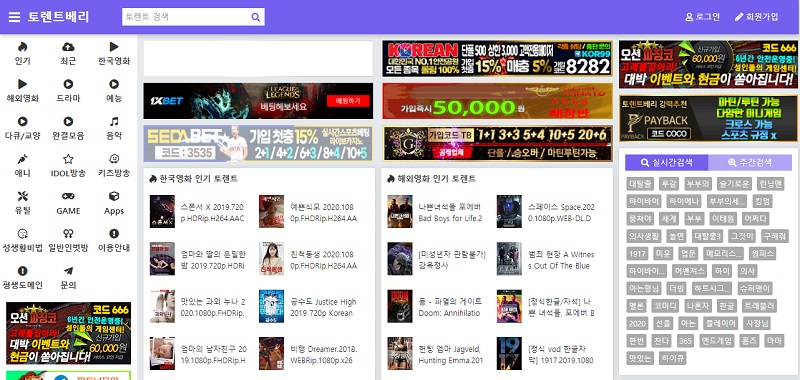The image size is (800, 380).
Task: Open the 스폰서 X poster thumbnail
Action: pyautogui.click(x=162, y=211)
